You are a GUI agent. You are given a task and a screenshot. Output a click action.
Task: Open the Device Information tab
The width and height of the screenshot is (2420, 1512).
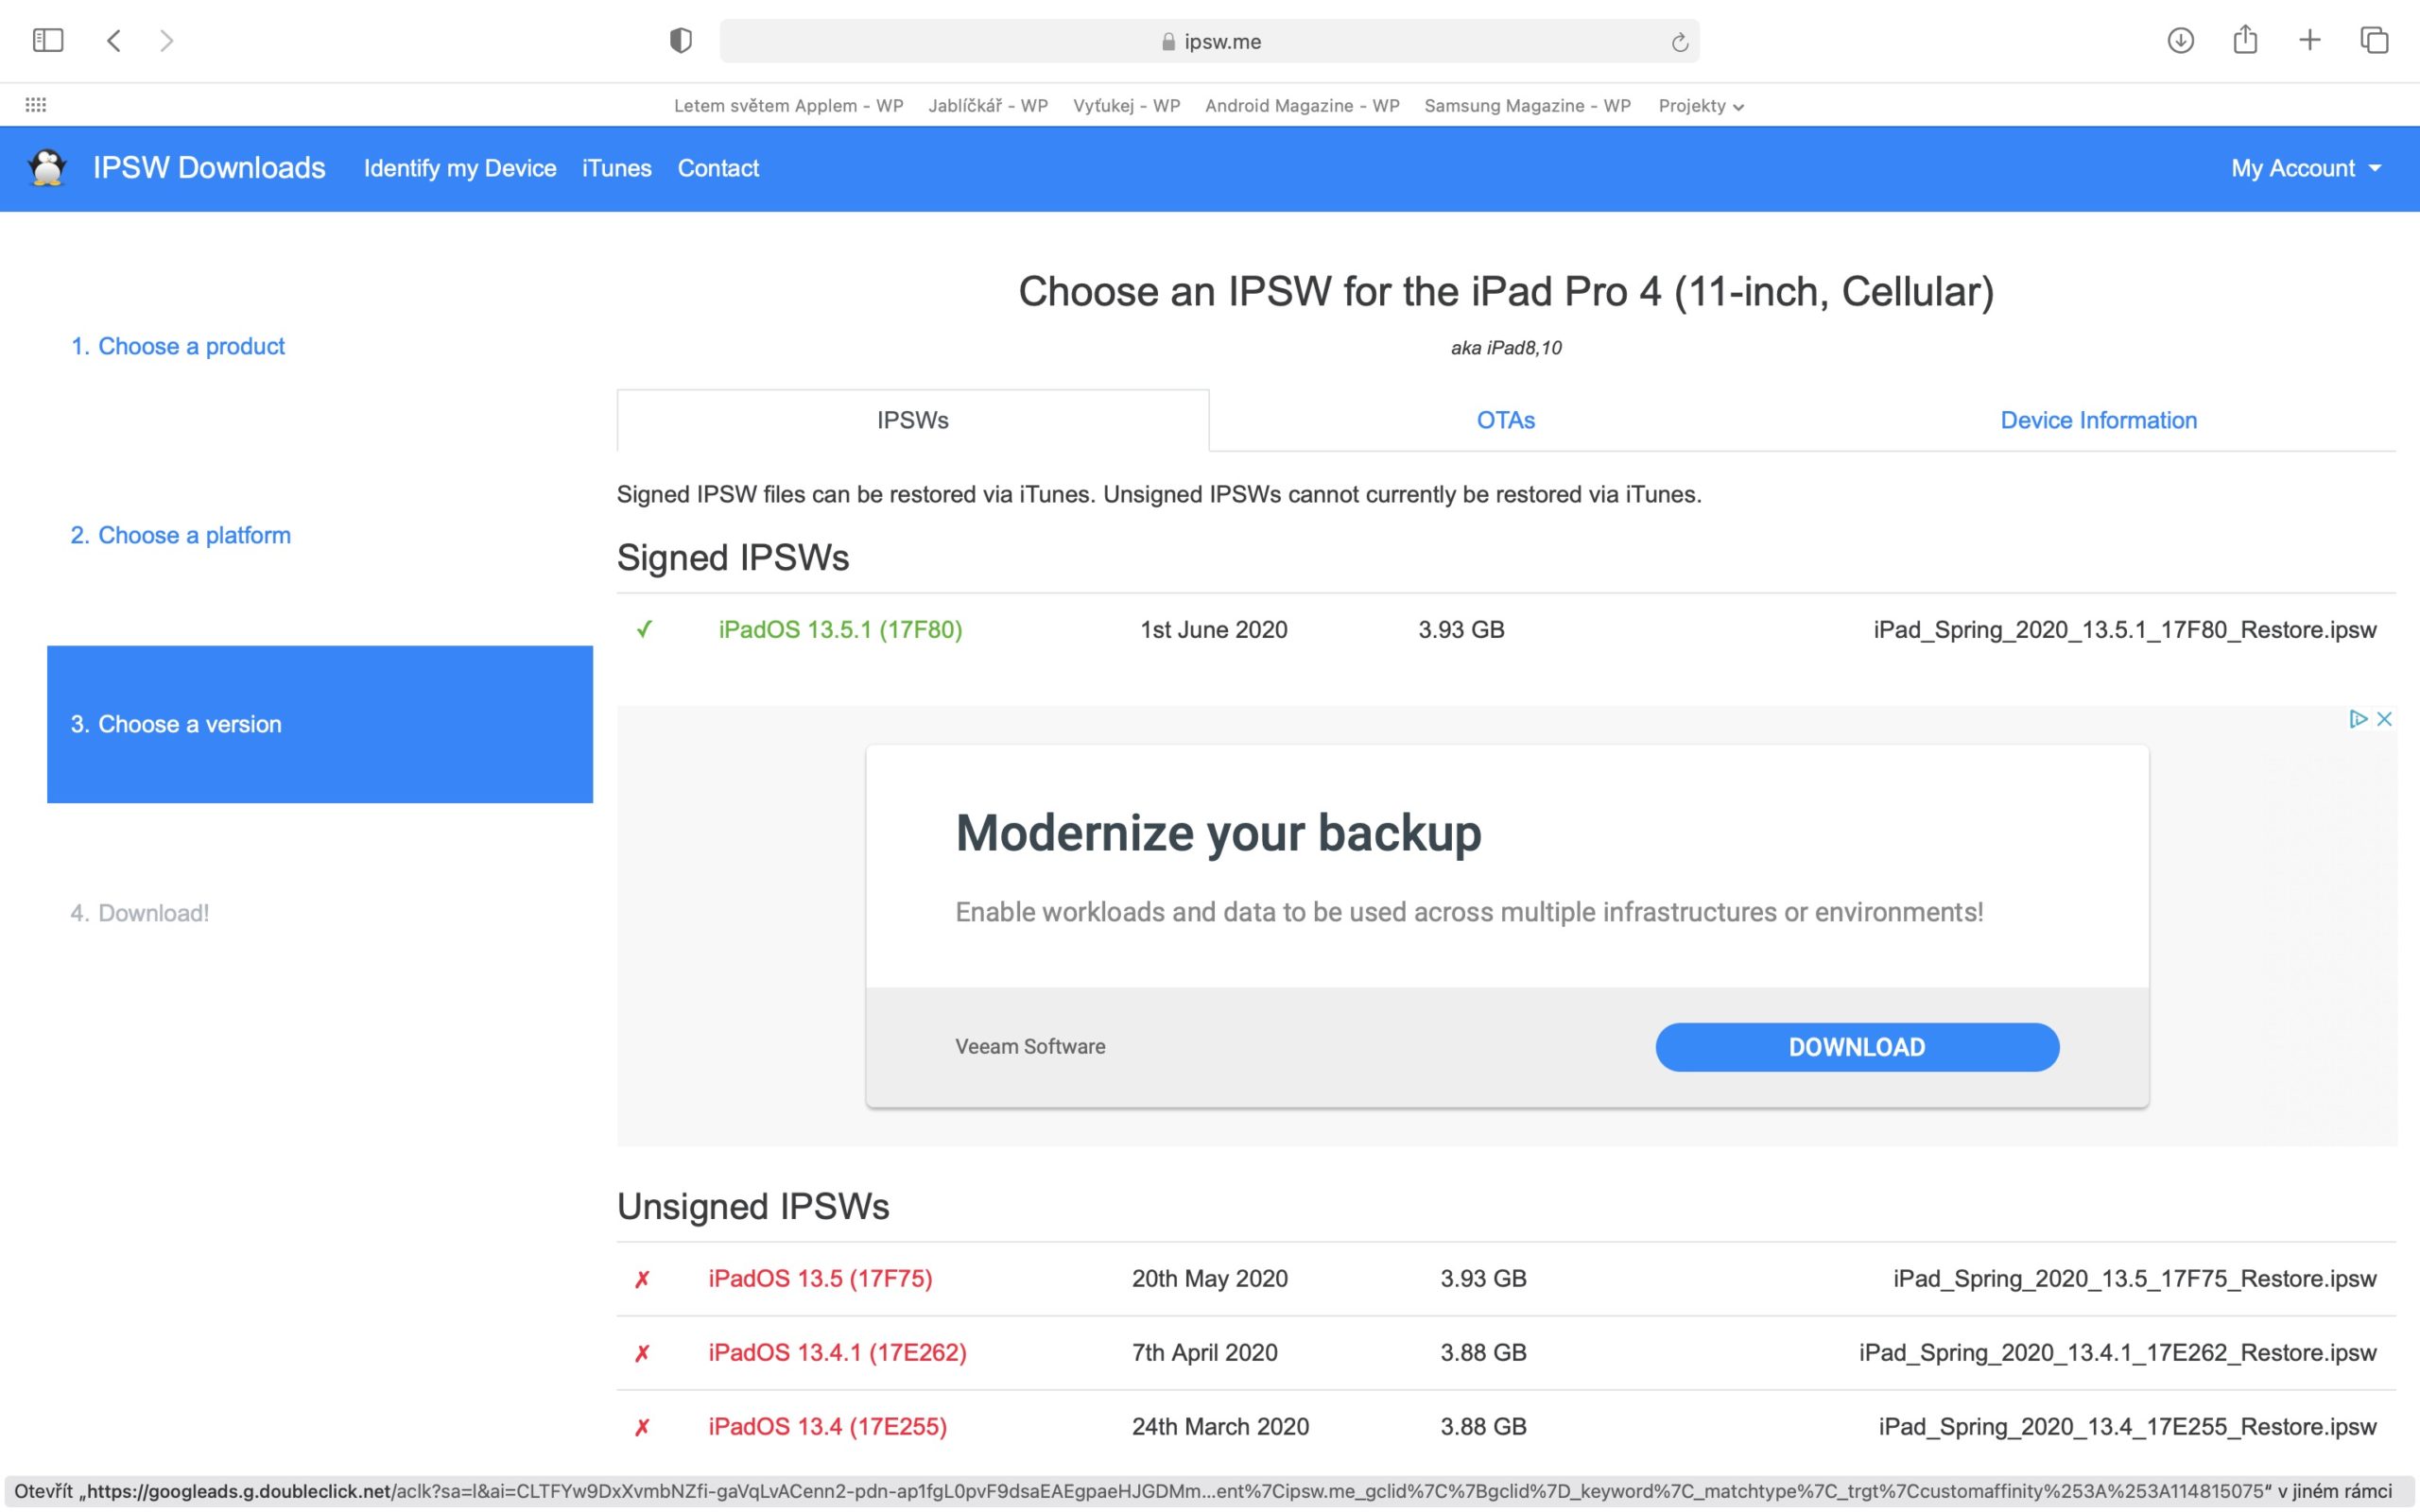[x=2097, y=420]
